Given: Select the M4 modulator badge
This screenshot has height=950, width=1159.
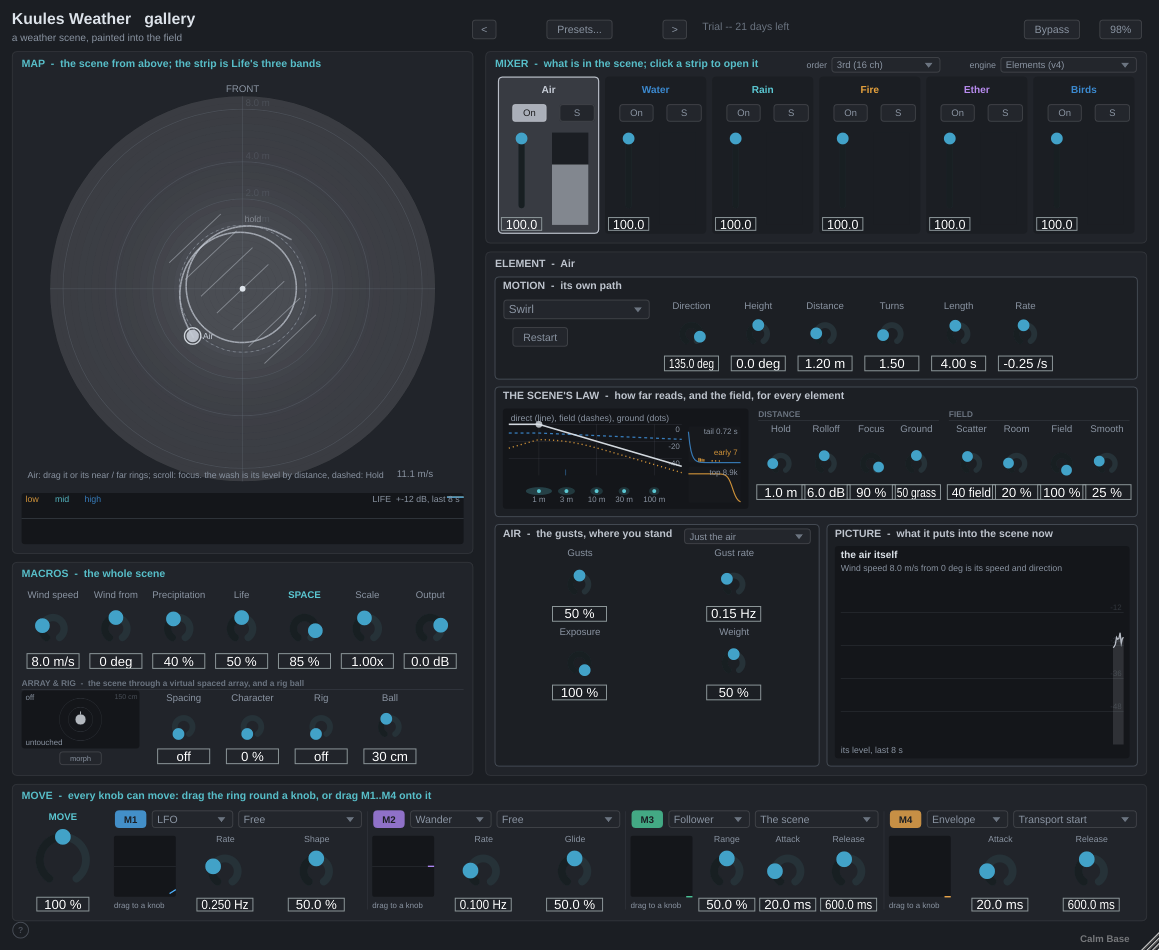Looking at the screenshot, I should (905, 819).
